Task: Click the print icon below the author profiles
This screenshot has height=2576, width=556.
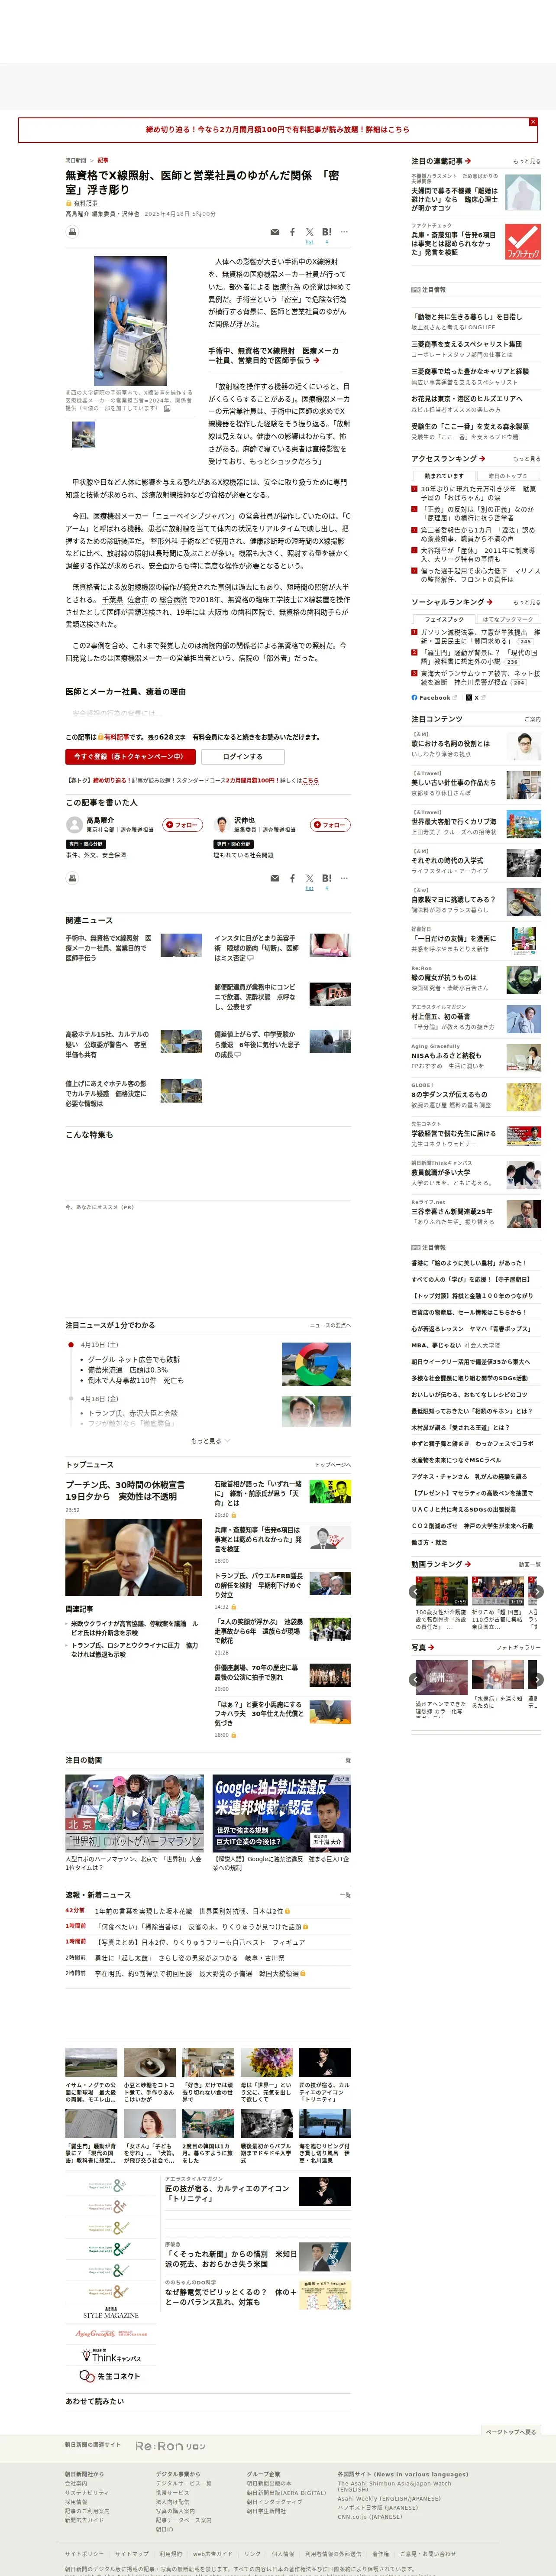Action: coord(72,878)
